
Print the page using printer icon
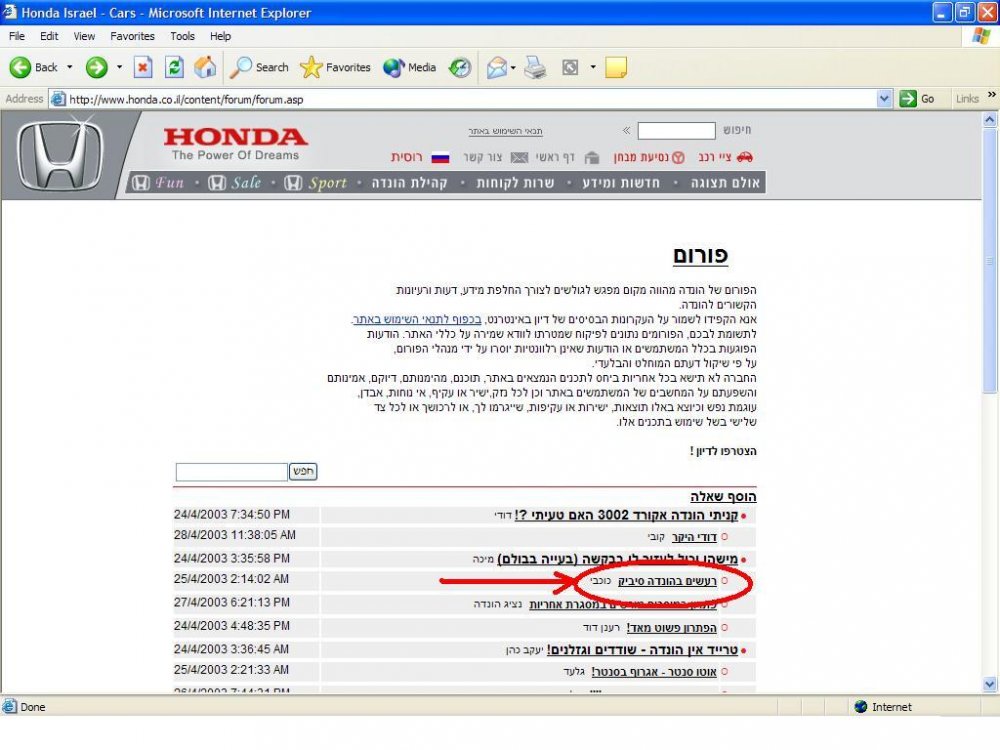tap(536, 67)
